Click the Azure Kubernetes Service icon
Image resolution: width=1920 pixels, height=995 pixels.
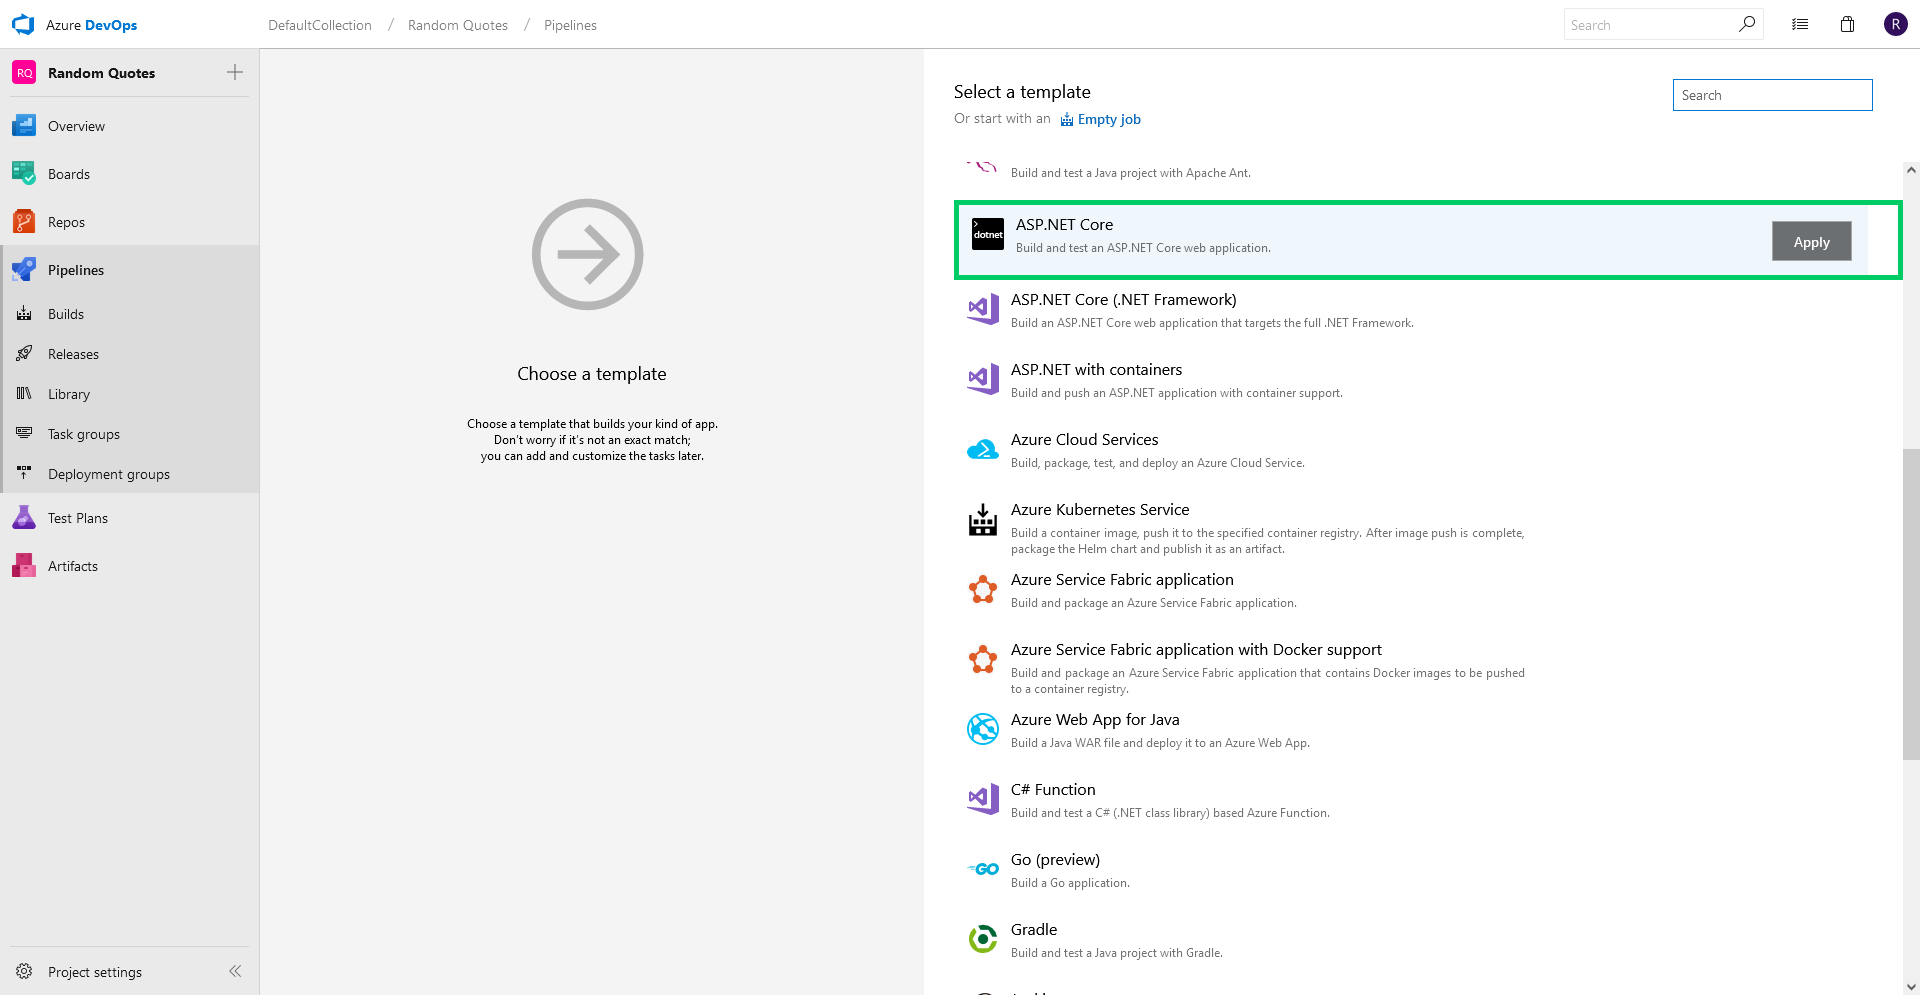point(983,520)
